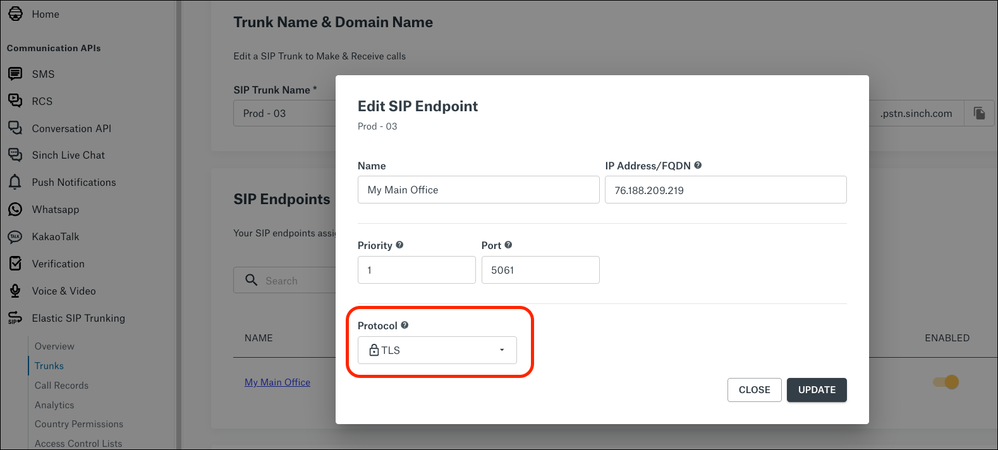Toggle the My Main Office enabled switch

pyautogui.click(x=946, y=382)
